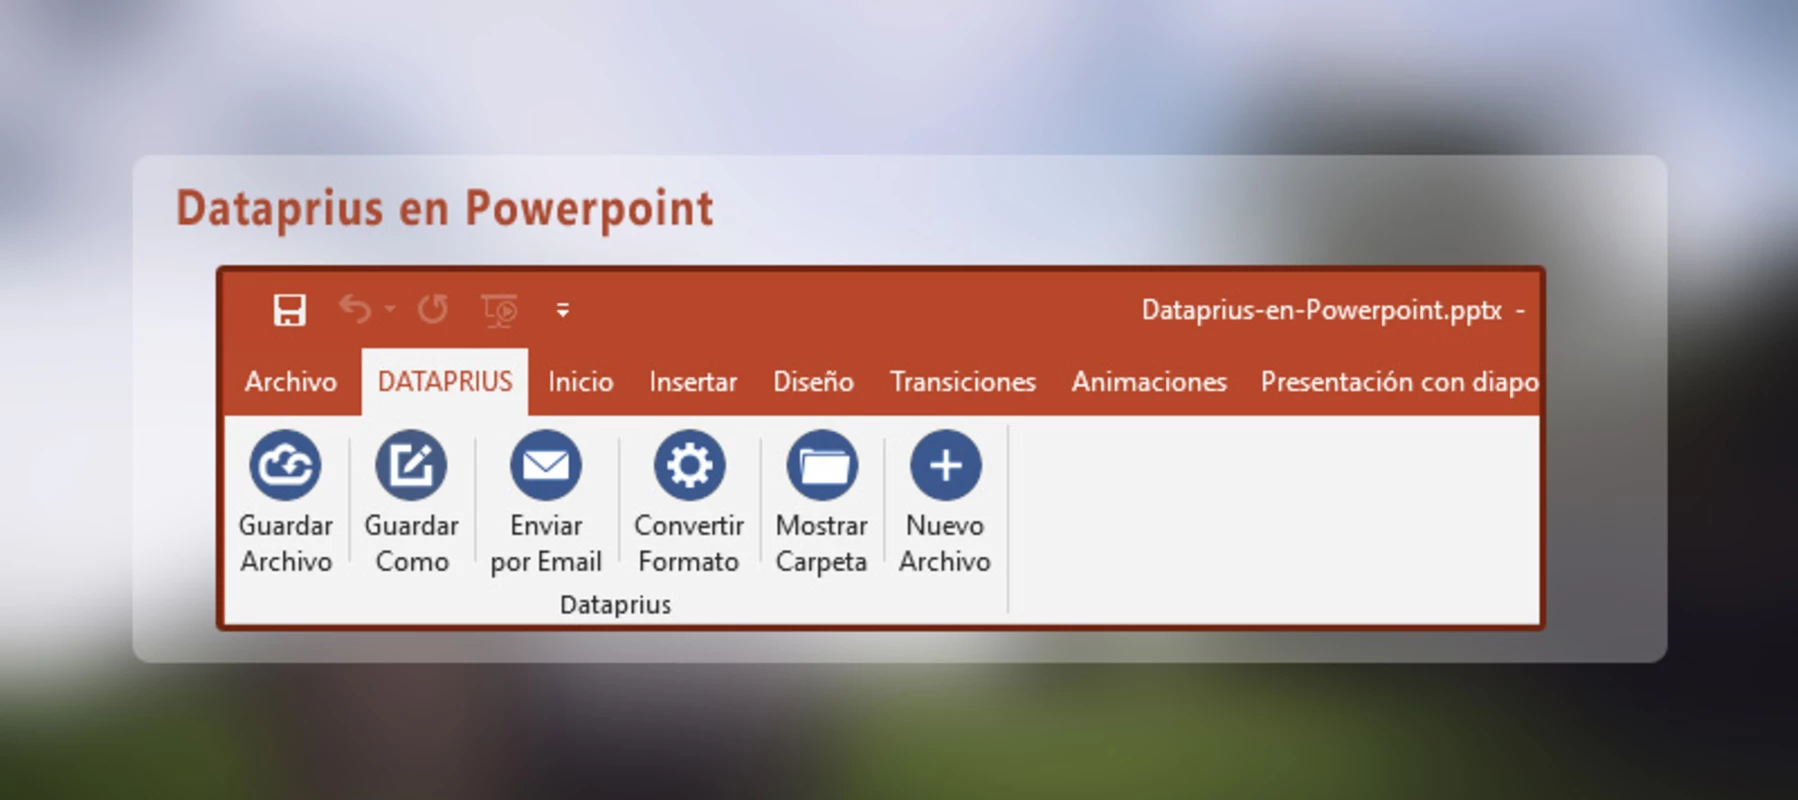The height and width of the screenshot is (800, 1798).
Task: Open the Insertar tab
Action: tap(693, 382)
